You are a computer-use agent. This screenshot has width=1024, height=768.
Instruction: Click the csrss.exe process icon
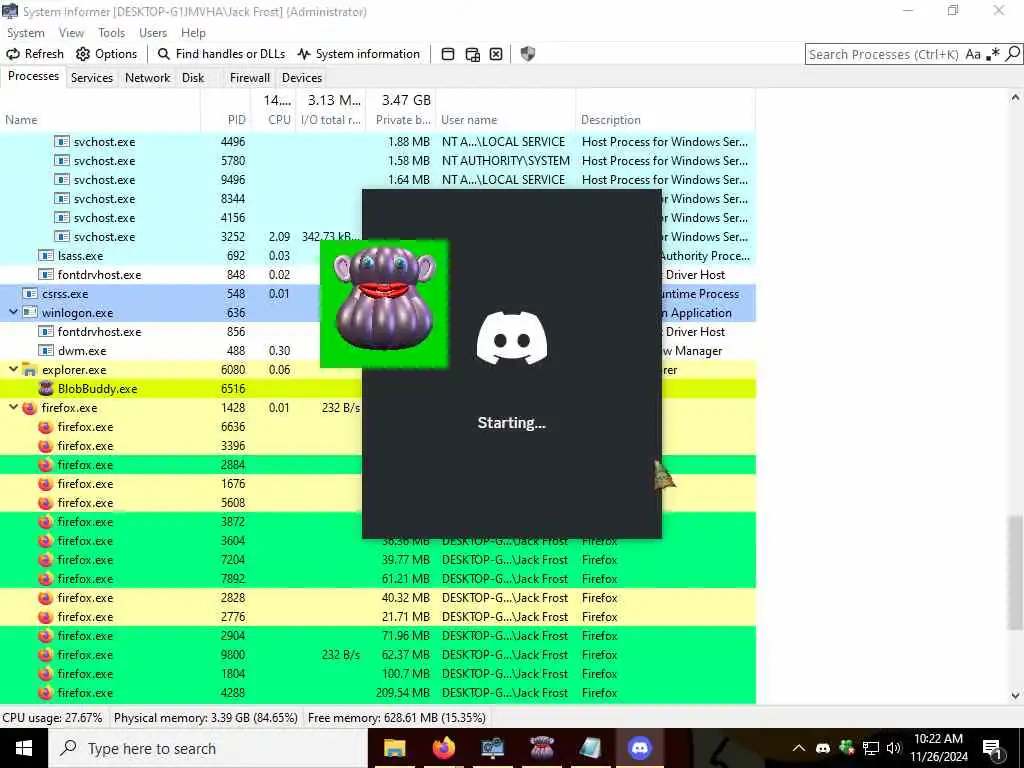30,294
